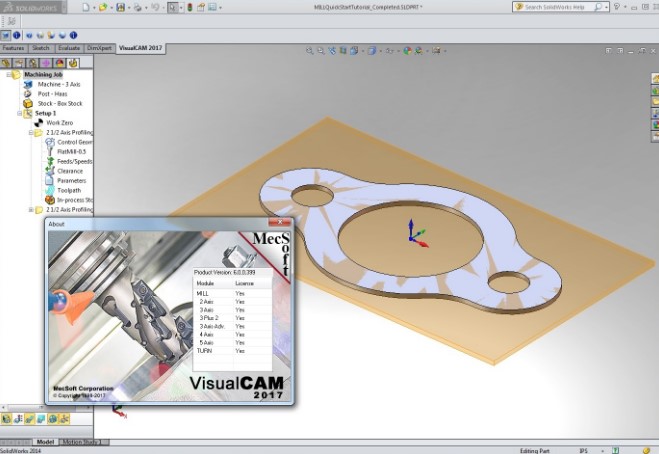Toggle the Section View icon
This screenshot has width=659, height=454.
click(343, 51)
